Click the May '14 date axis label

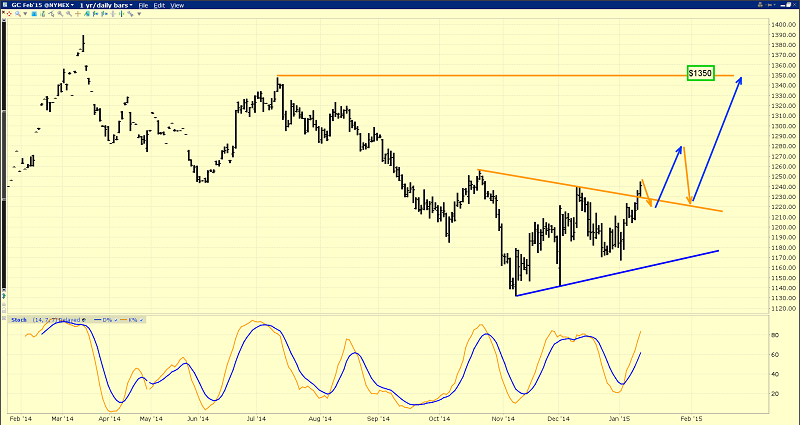pos(152,418)
